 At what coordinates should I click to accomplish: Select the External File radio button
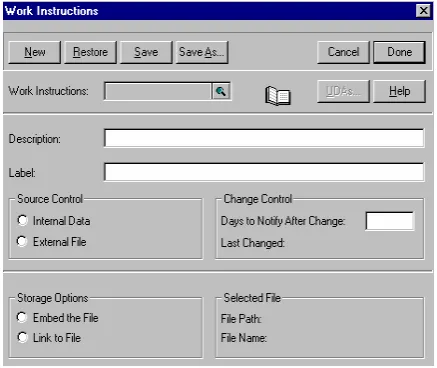tap(22, 241)
